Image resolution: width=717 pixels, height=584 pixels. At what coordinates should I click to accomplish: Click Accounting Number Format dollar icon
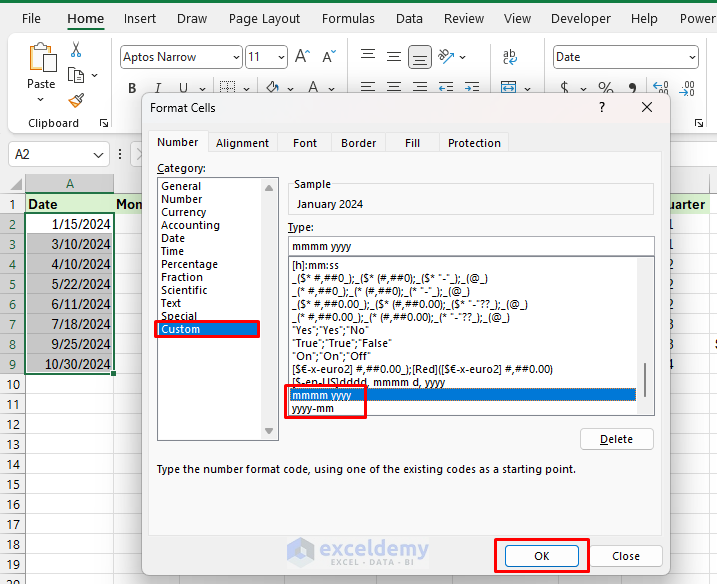[565, 87]
